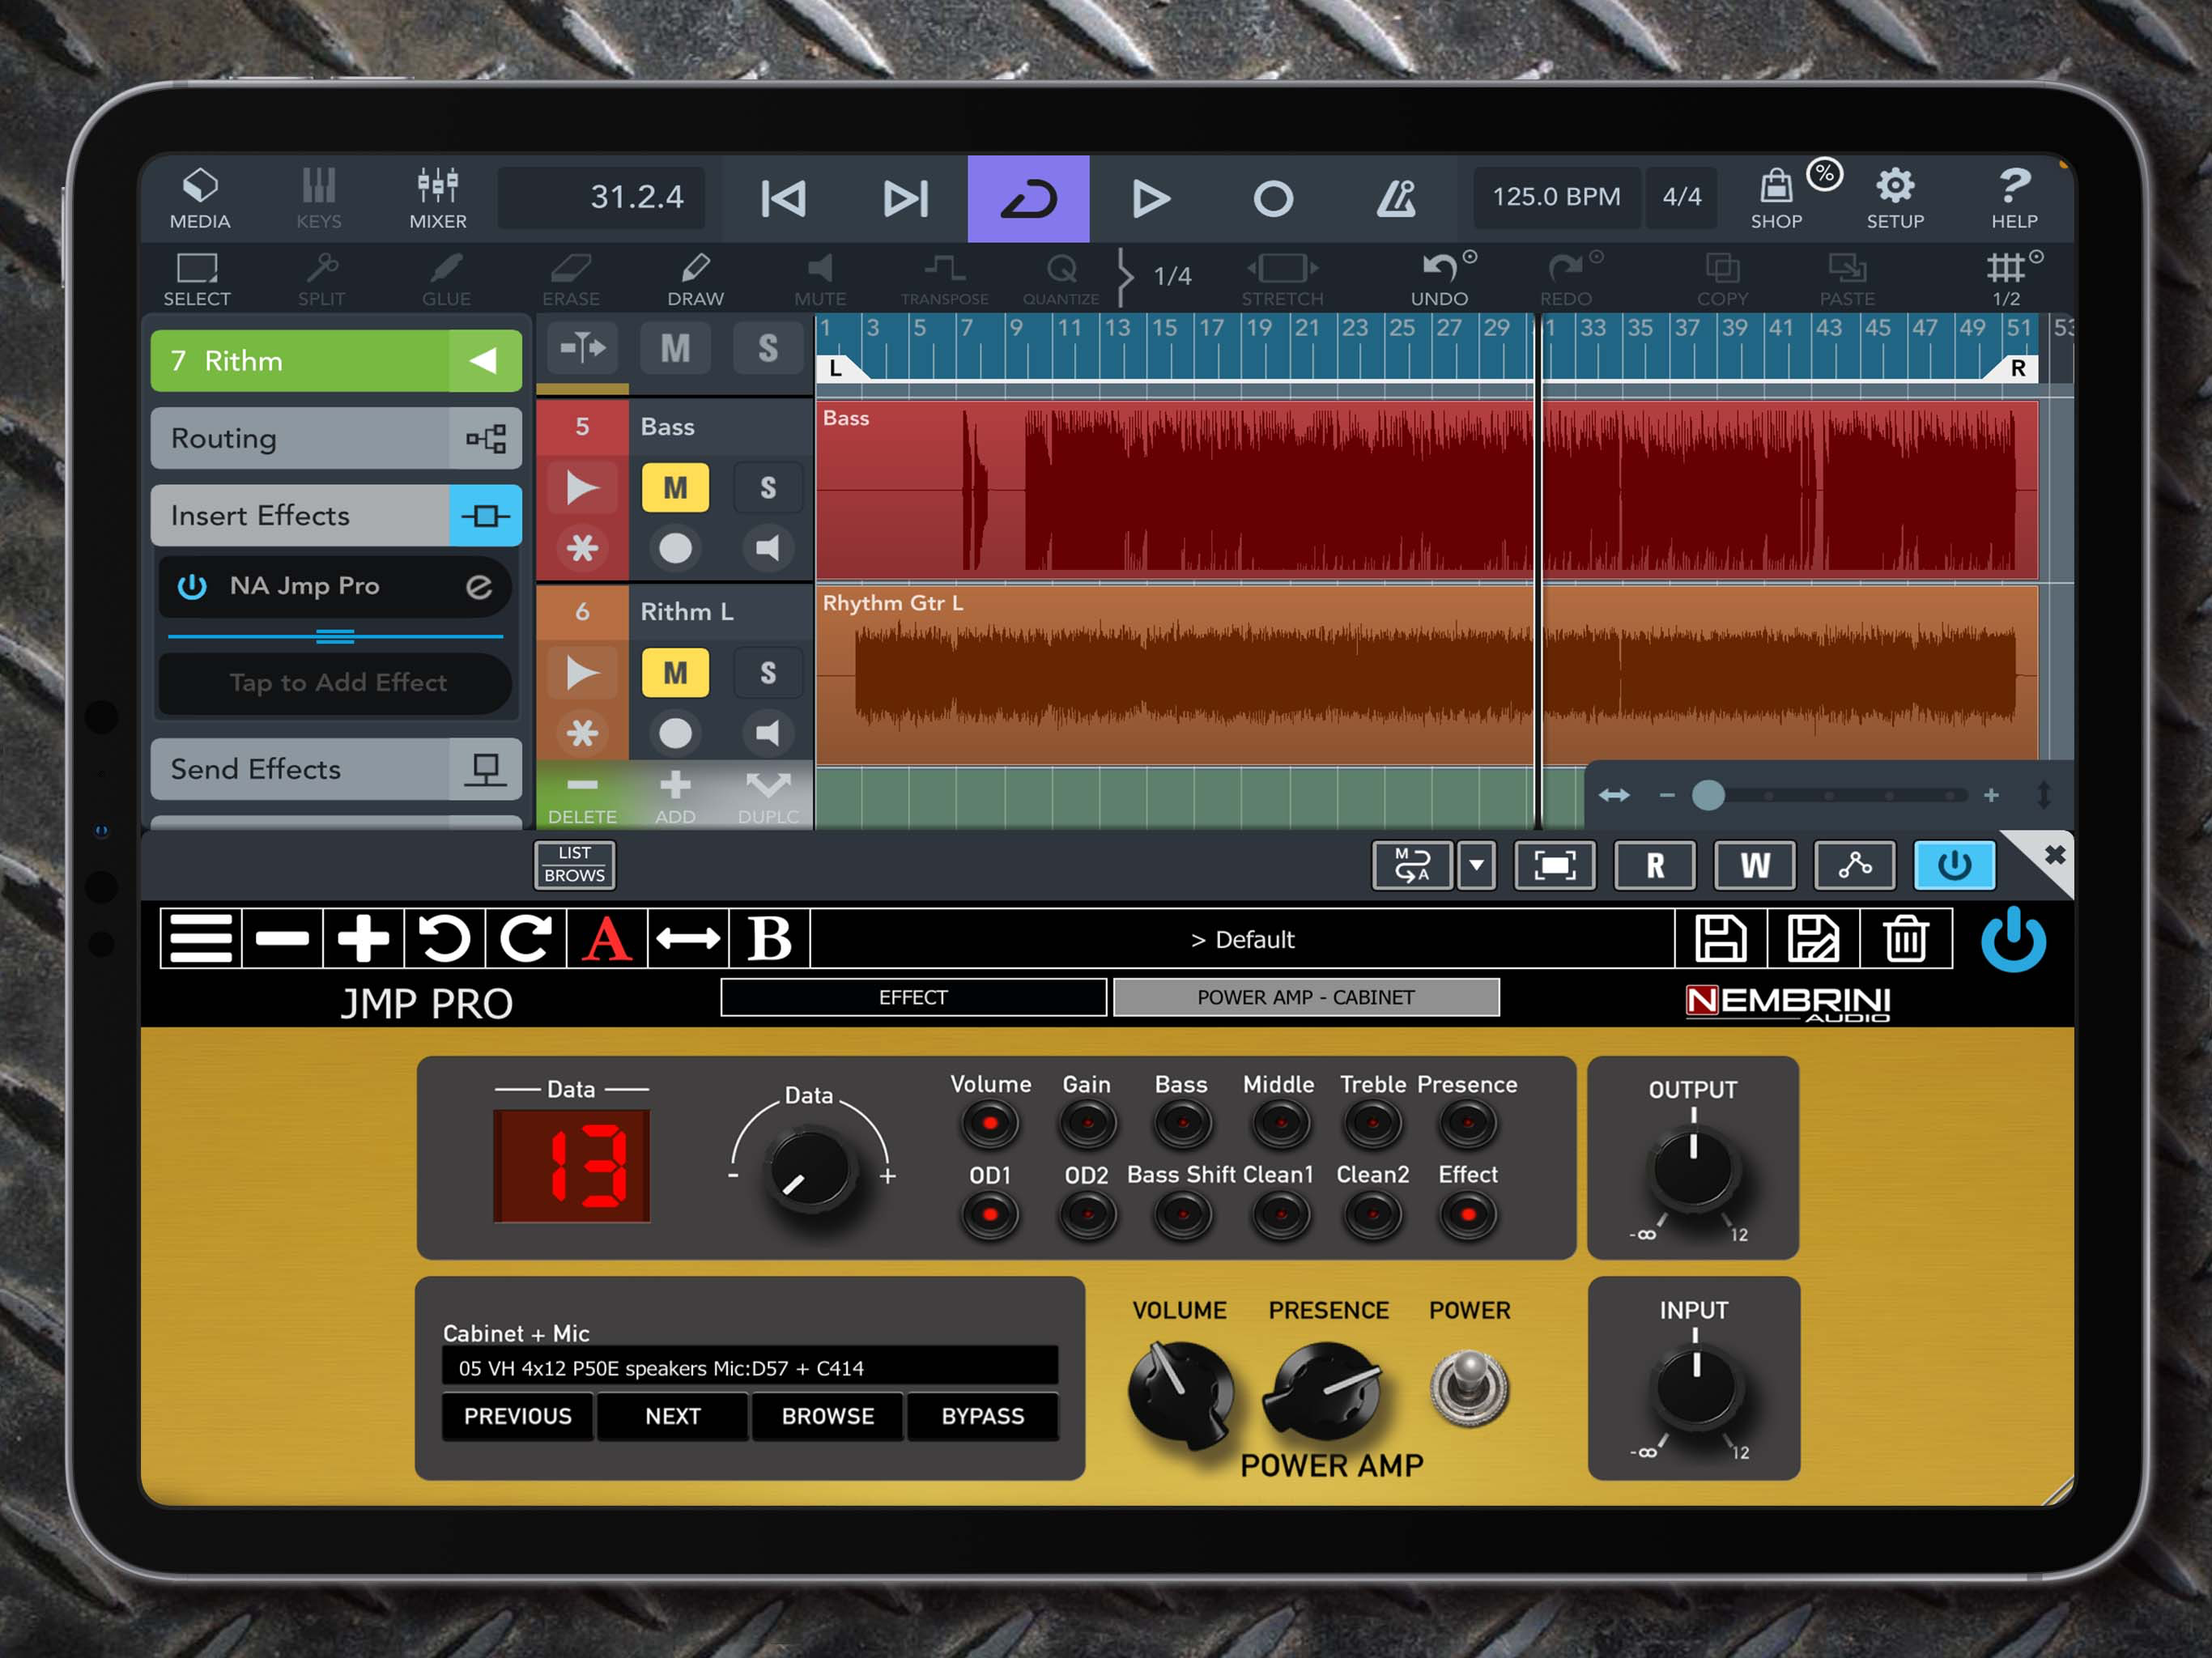Select the B preset state
This screenshot has height=1658, width=2212.
769,938
